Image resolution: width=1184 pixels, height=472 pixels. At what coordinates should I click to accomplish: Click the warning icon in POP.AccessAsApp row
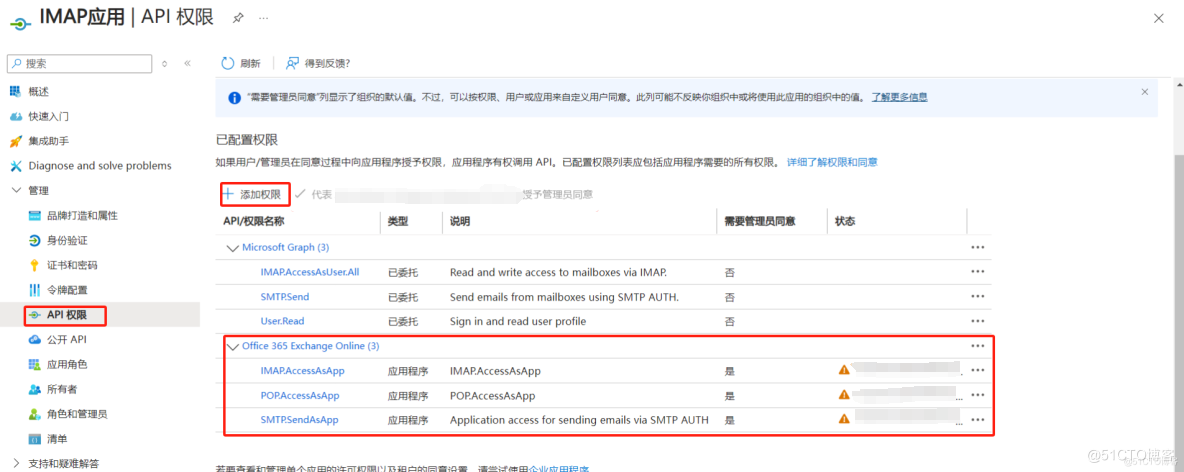[843, 394]
